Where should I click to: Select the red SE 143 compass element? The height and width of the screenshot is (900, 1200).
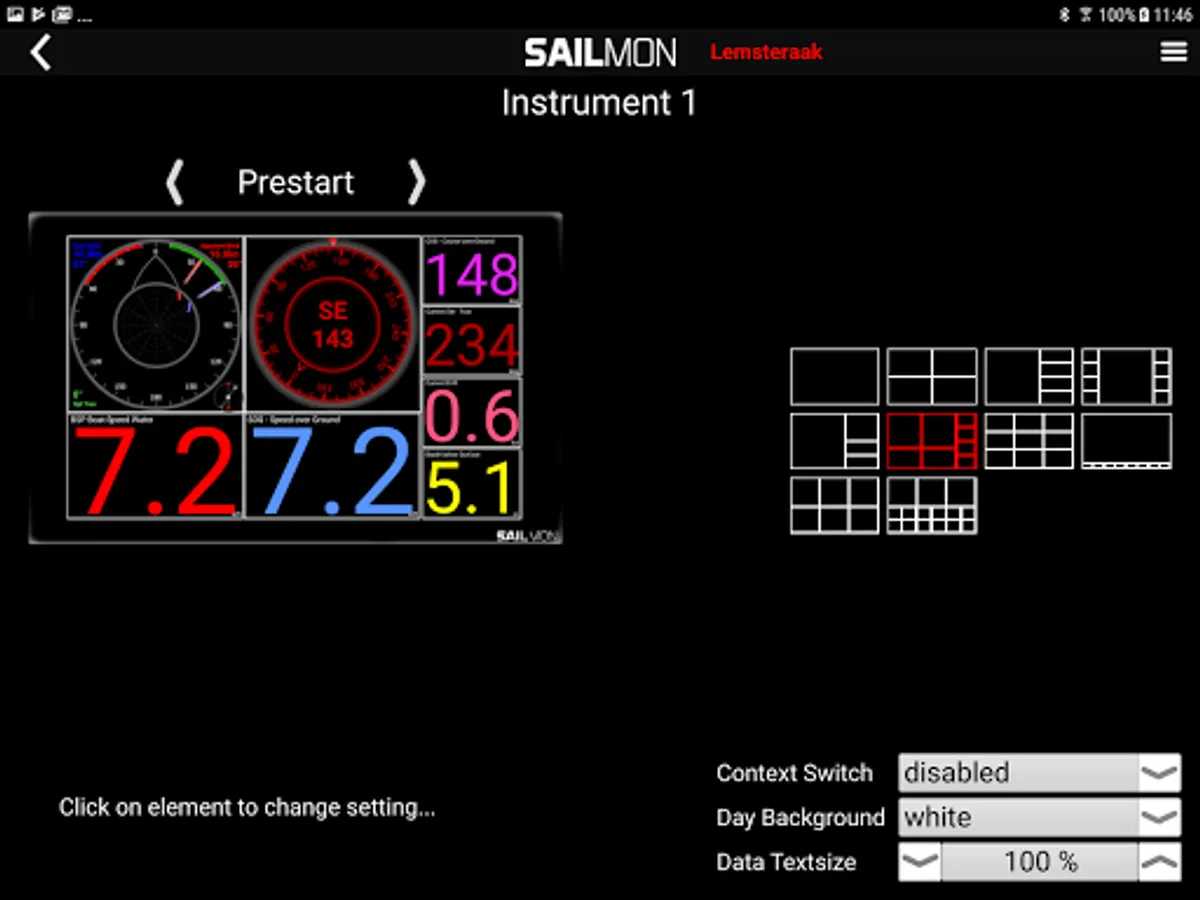(332, 324)
